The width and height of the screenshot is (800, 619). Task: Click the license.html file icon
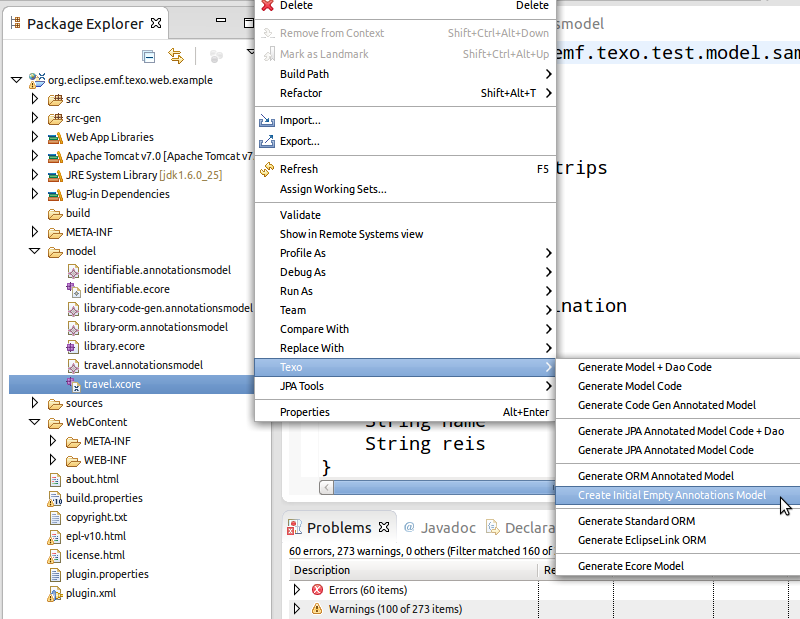pos(55,556)
